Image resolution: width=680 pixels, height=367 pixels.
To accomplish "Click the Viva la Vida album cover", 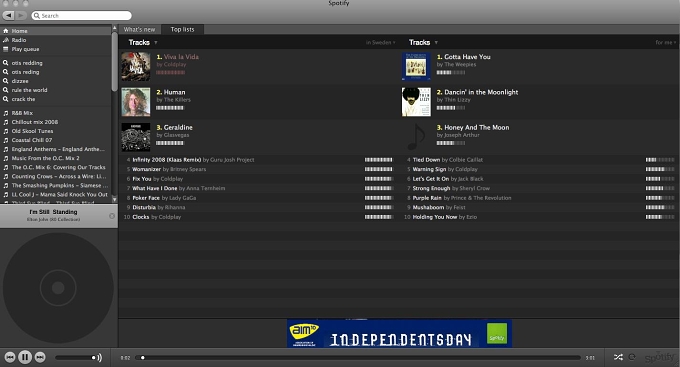I will [136, 66].
